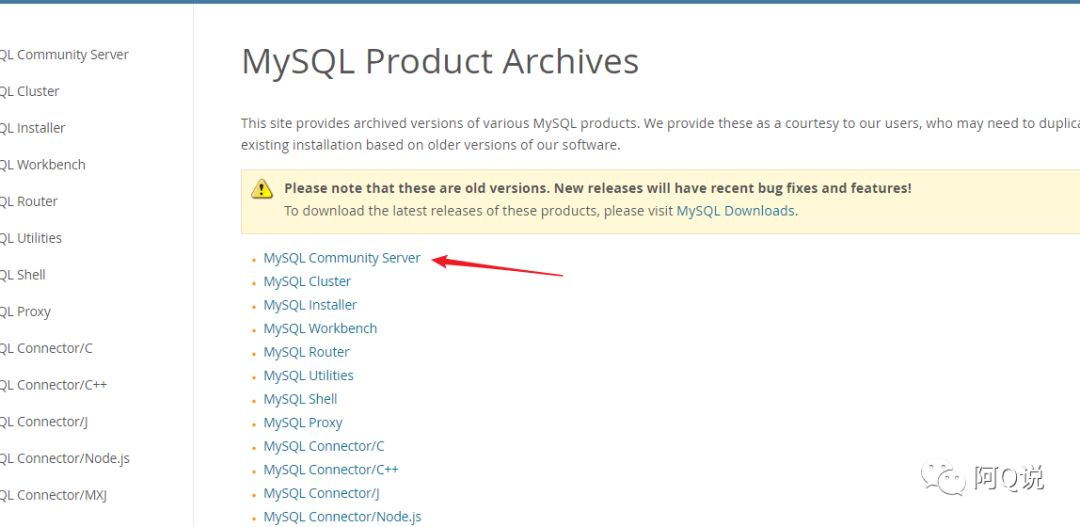Open Connector/MXJ in the left sidebar

point(53,495)
